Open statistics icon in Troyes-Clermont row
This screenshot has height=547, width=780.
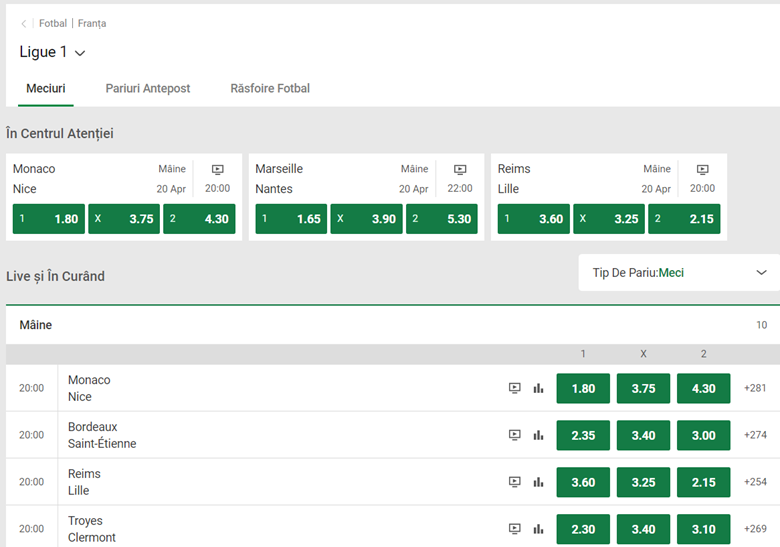pyautogui.click(x=538, y=528)
